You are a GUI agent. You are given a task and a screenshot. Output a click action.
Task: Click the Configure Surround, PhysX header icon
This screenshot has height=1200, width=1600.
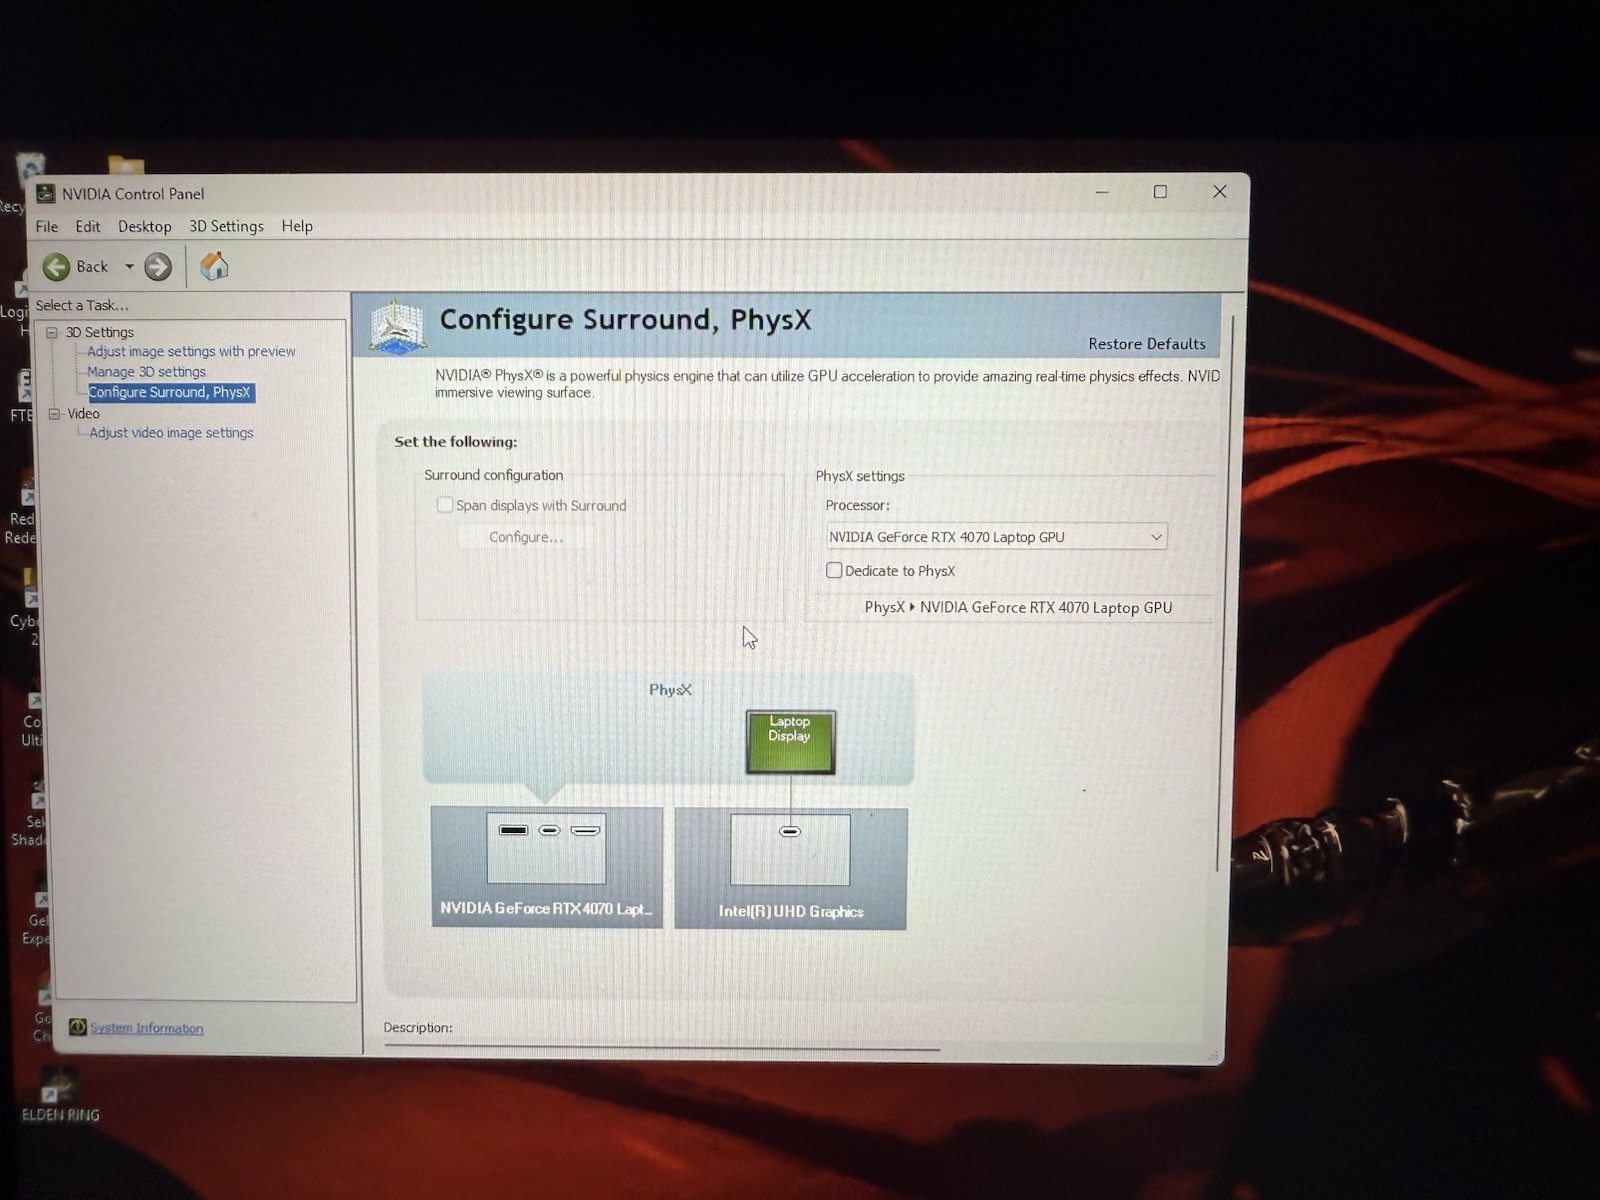click(x=397, y=326)
